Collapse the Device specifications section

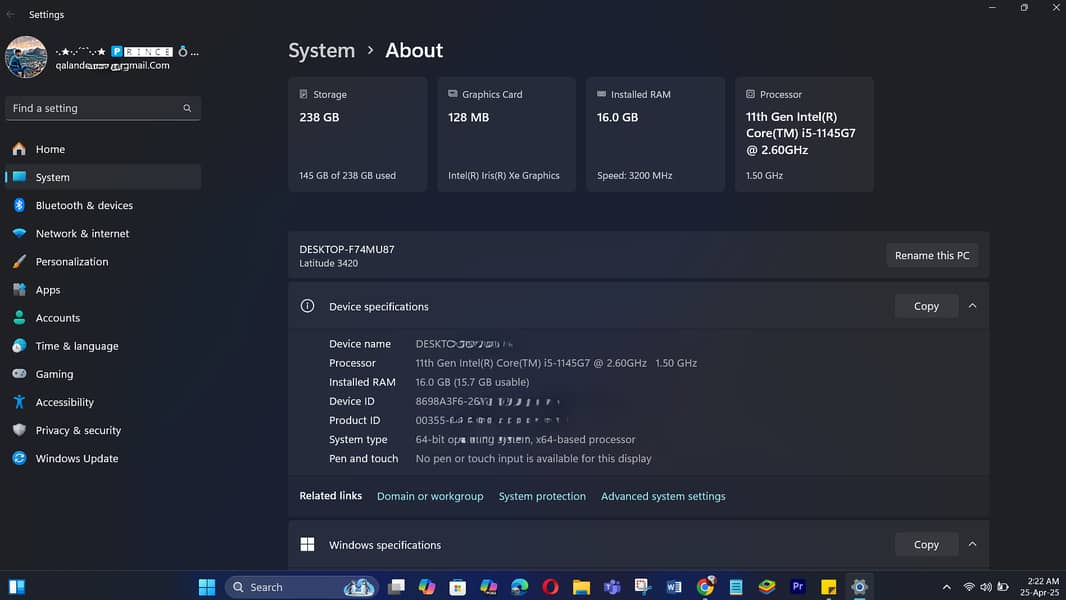pyautogui.click(x=972, y=306)
